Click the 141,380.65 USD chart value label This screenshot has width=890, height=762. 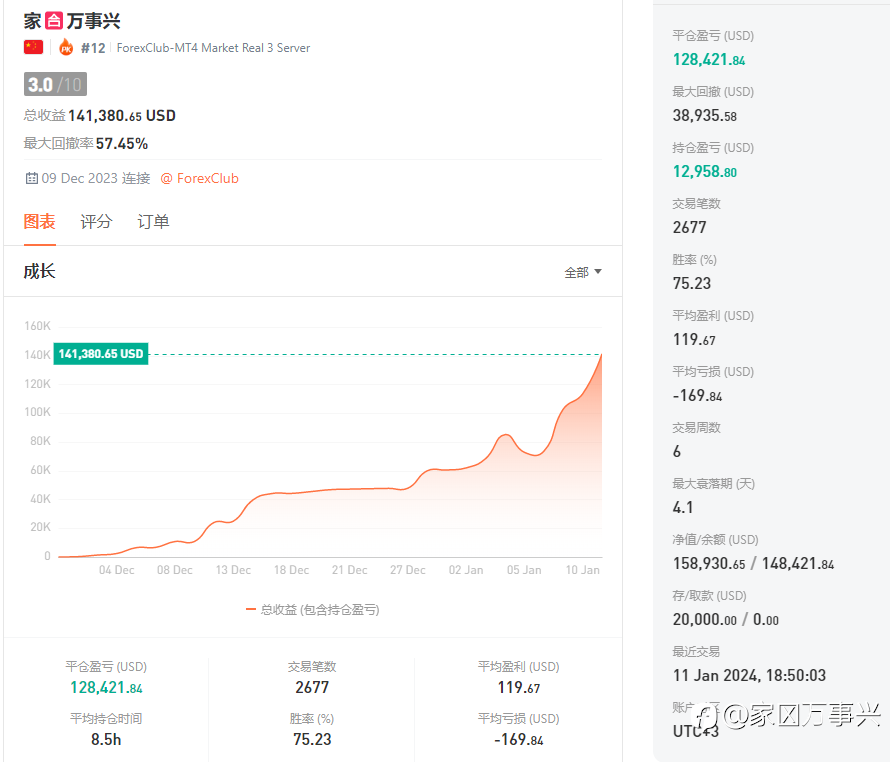[x=101, y=354]
